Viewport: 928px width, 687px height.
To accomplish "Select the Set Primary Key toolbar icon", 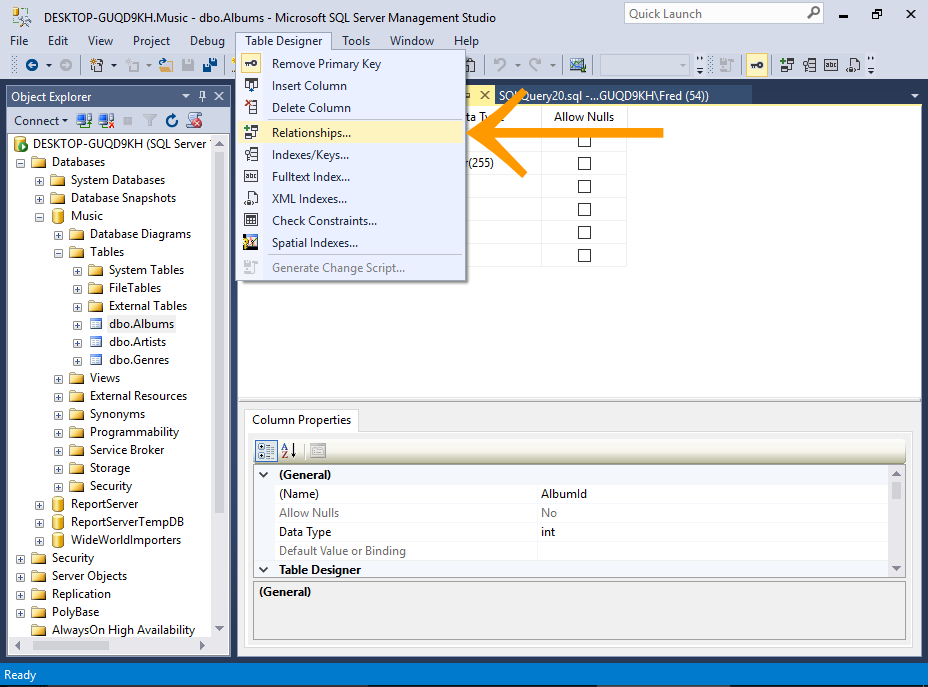I will click(x=757, y=64).
